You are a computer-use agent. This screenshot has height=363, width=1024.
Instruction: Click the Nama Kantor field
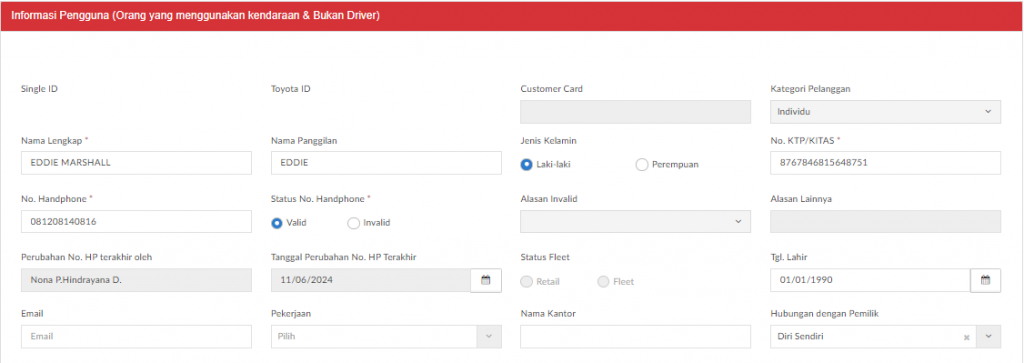coord(635,336)
